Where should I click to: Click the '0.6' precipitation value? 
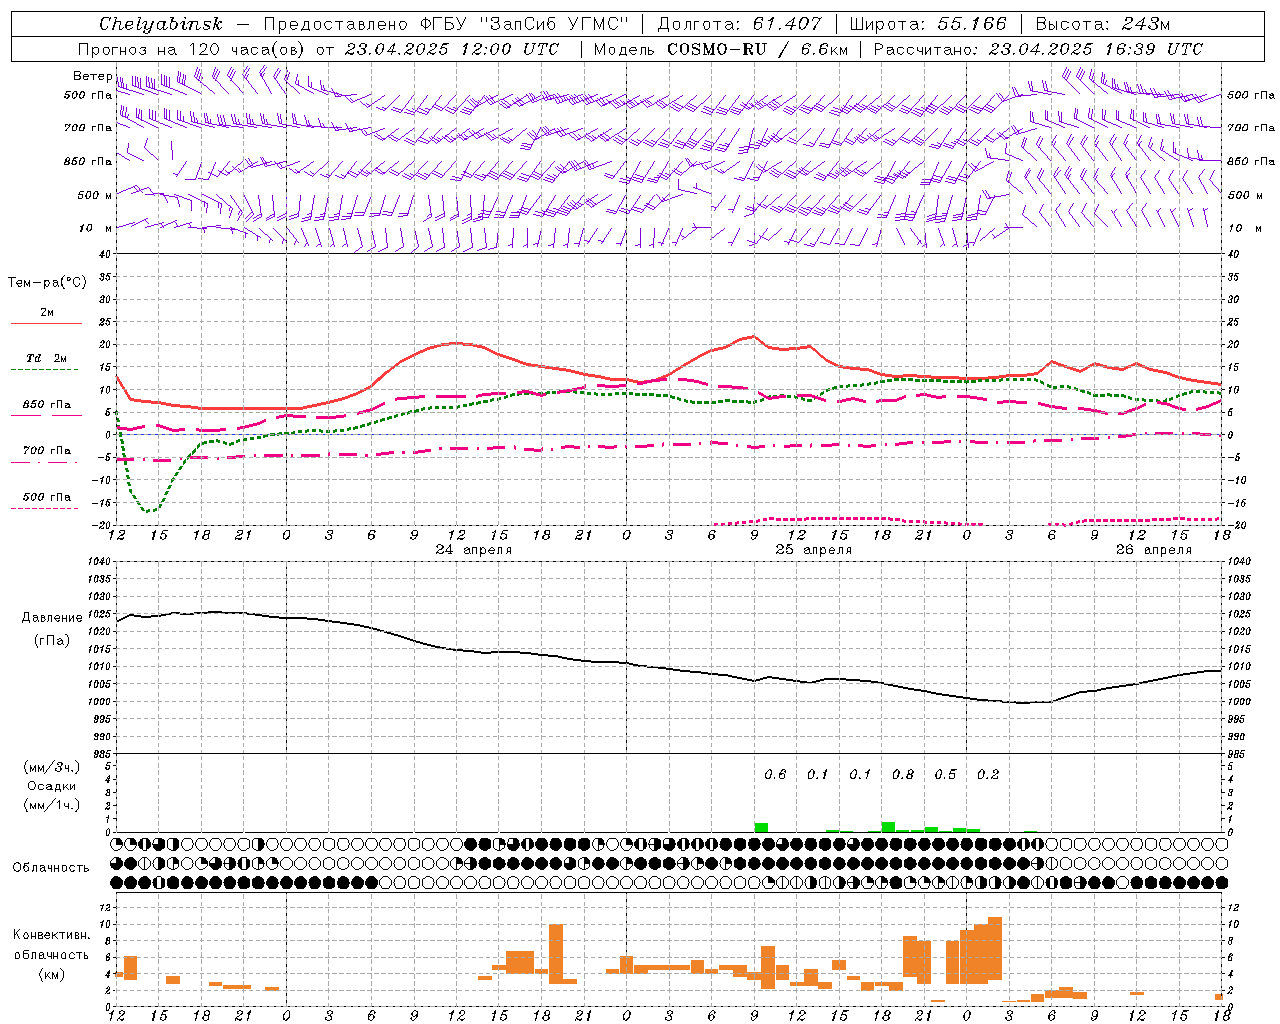tap(775, 774)
